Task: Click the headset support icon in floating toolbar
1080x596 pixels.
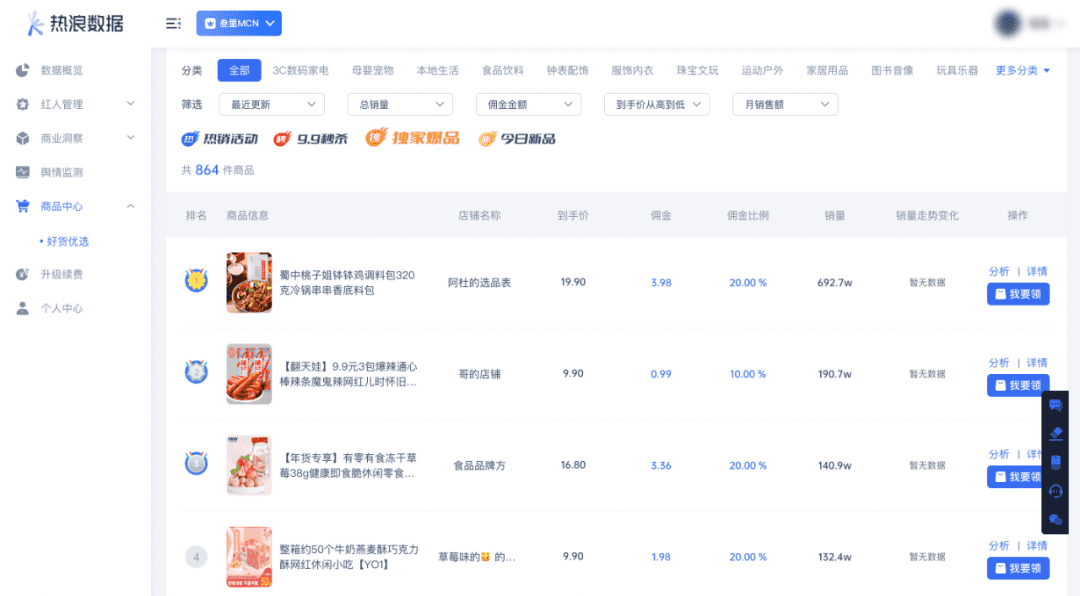Action: [x=1055, y=491]
